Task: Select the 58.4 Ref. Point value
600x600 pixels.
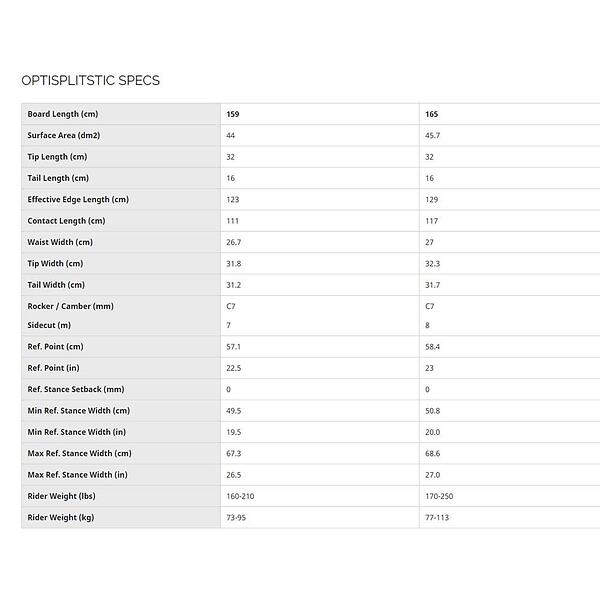Action: (432, 347)
